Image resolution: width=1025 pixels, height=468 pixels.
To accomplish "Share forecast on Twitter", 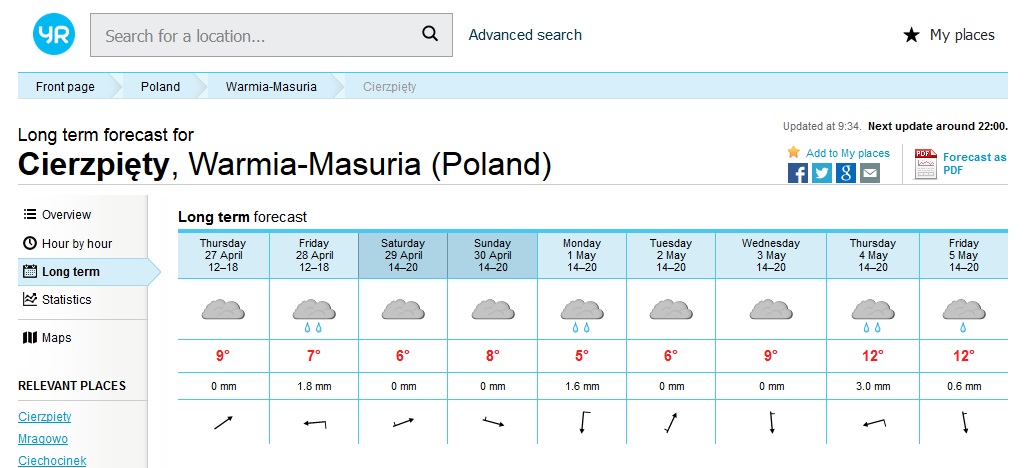I will pos(822,173).
